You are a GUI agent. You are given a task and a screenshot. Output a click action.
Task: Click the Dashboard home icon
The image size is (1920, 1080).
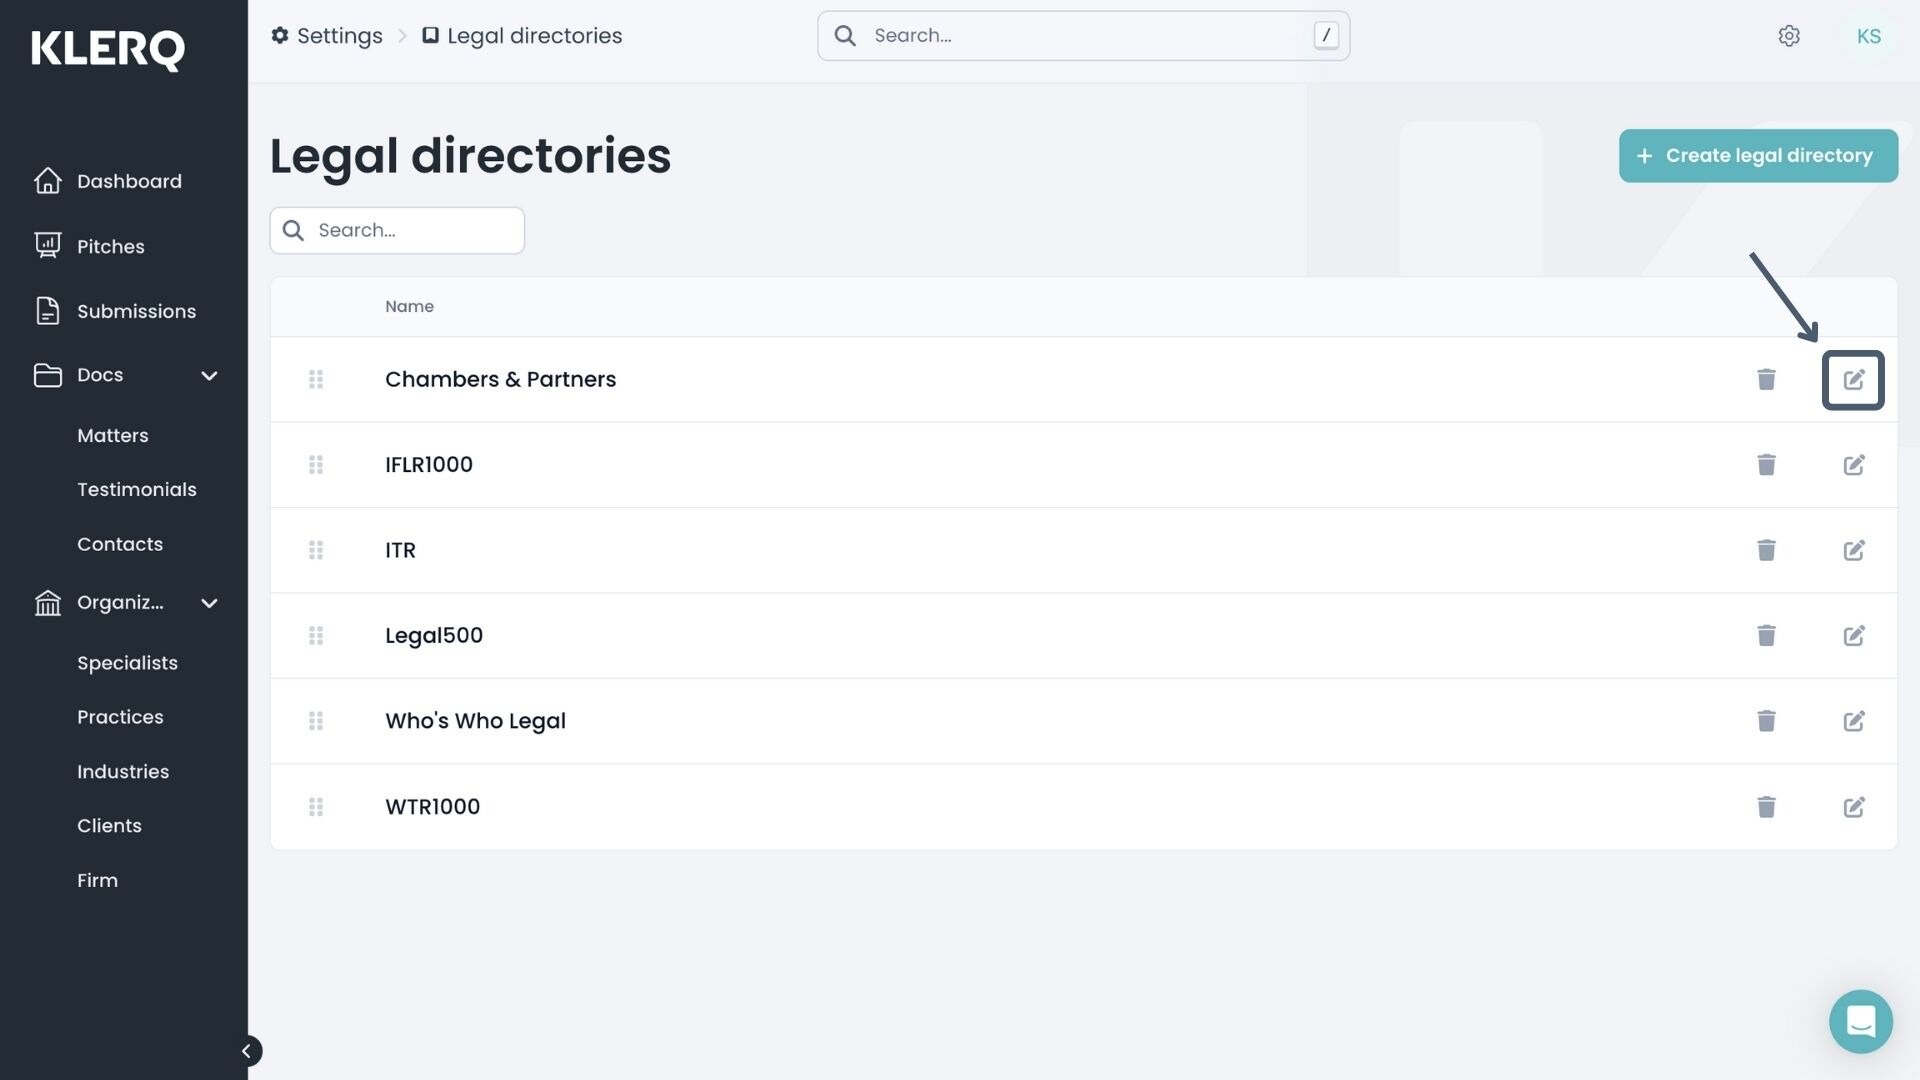pos(47,181)
